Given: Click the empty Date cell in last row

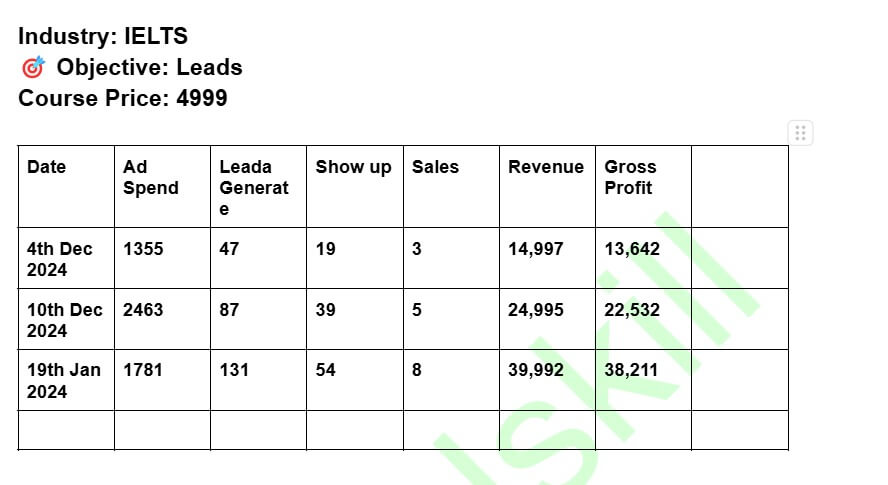Looking at the screenshot, I should [x=66, y=430].
